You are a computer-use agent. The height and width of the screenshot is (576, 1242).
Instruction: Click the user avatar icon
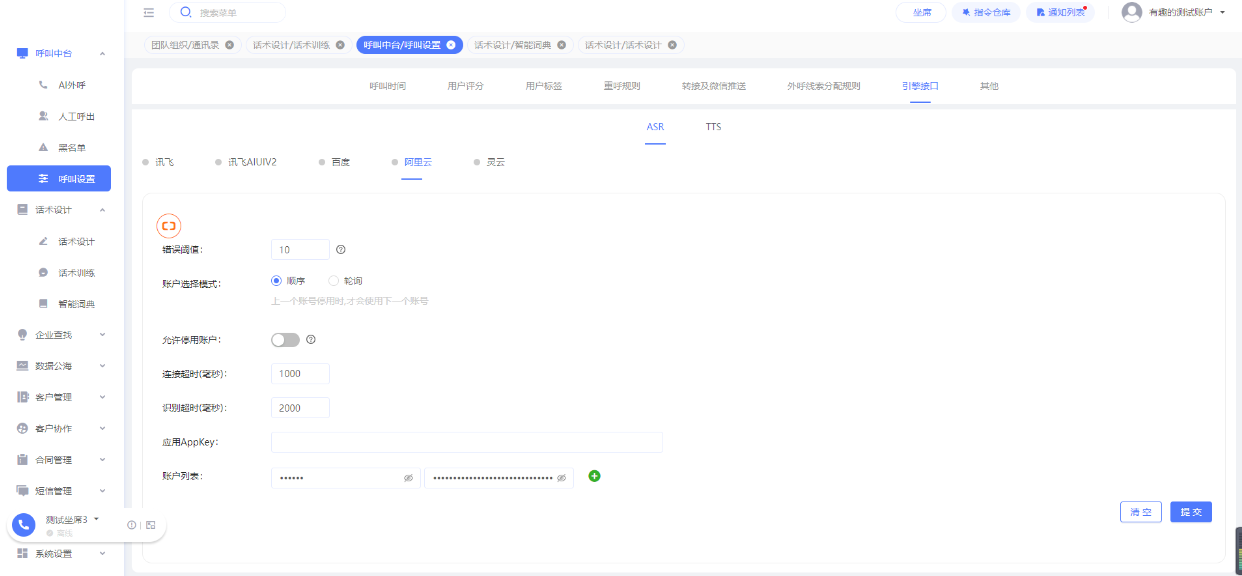click(x=1132, y=12)
